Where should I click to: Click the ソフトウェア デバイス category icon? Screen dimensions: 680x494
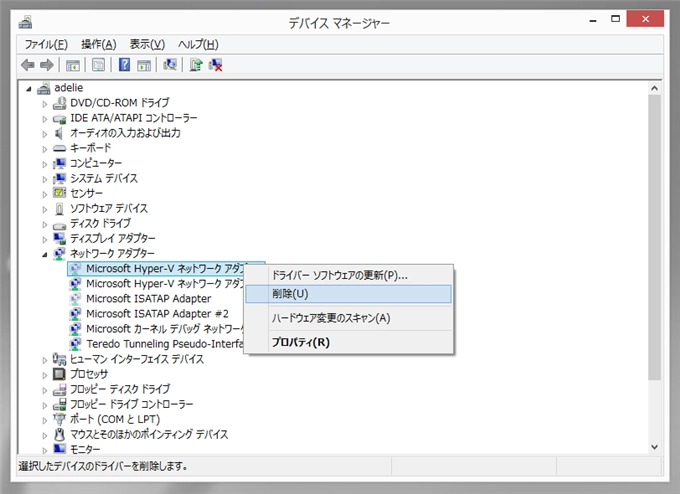(x=59, y=209)
